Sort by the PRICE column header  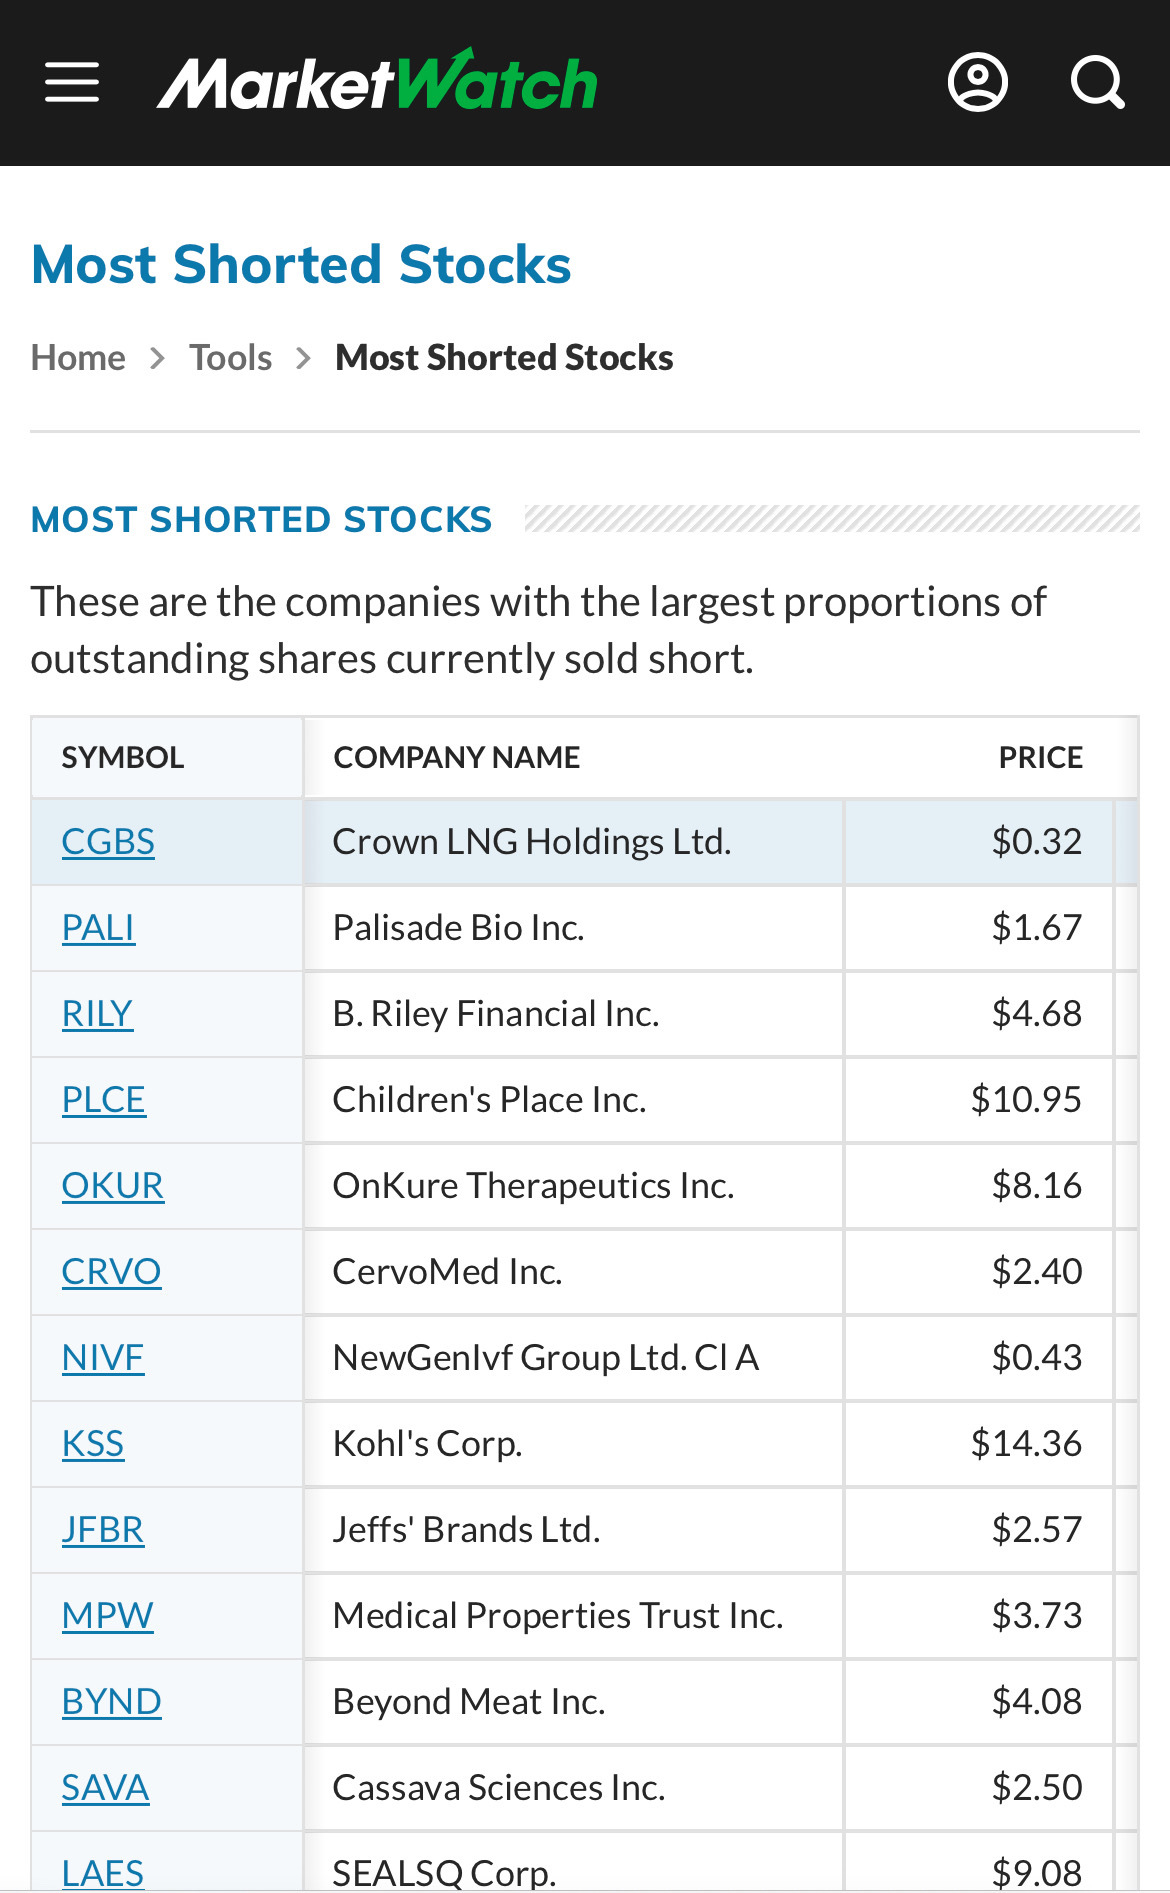click(x=1041, y=757)
